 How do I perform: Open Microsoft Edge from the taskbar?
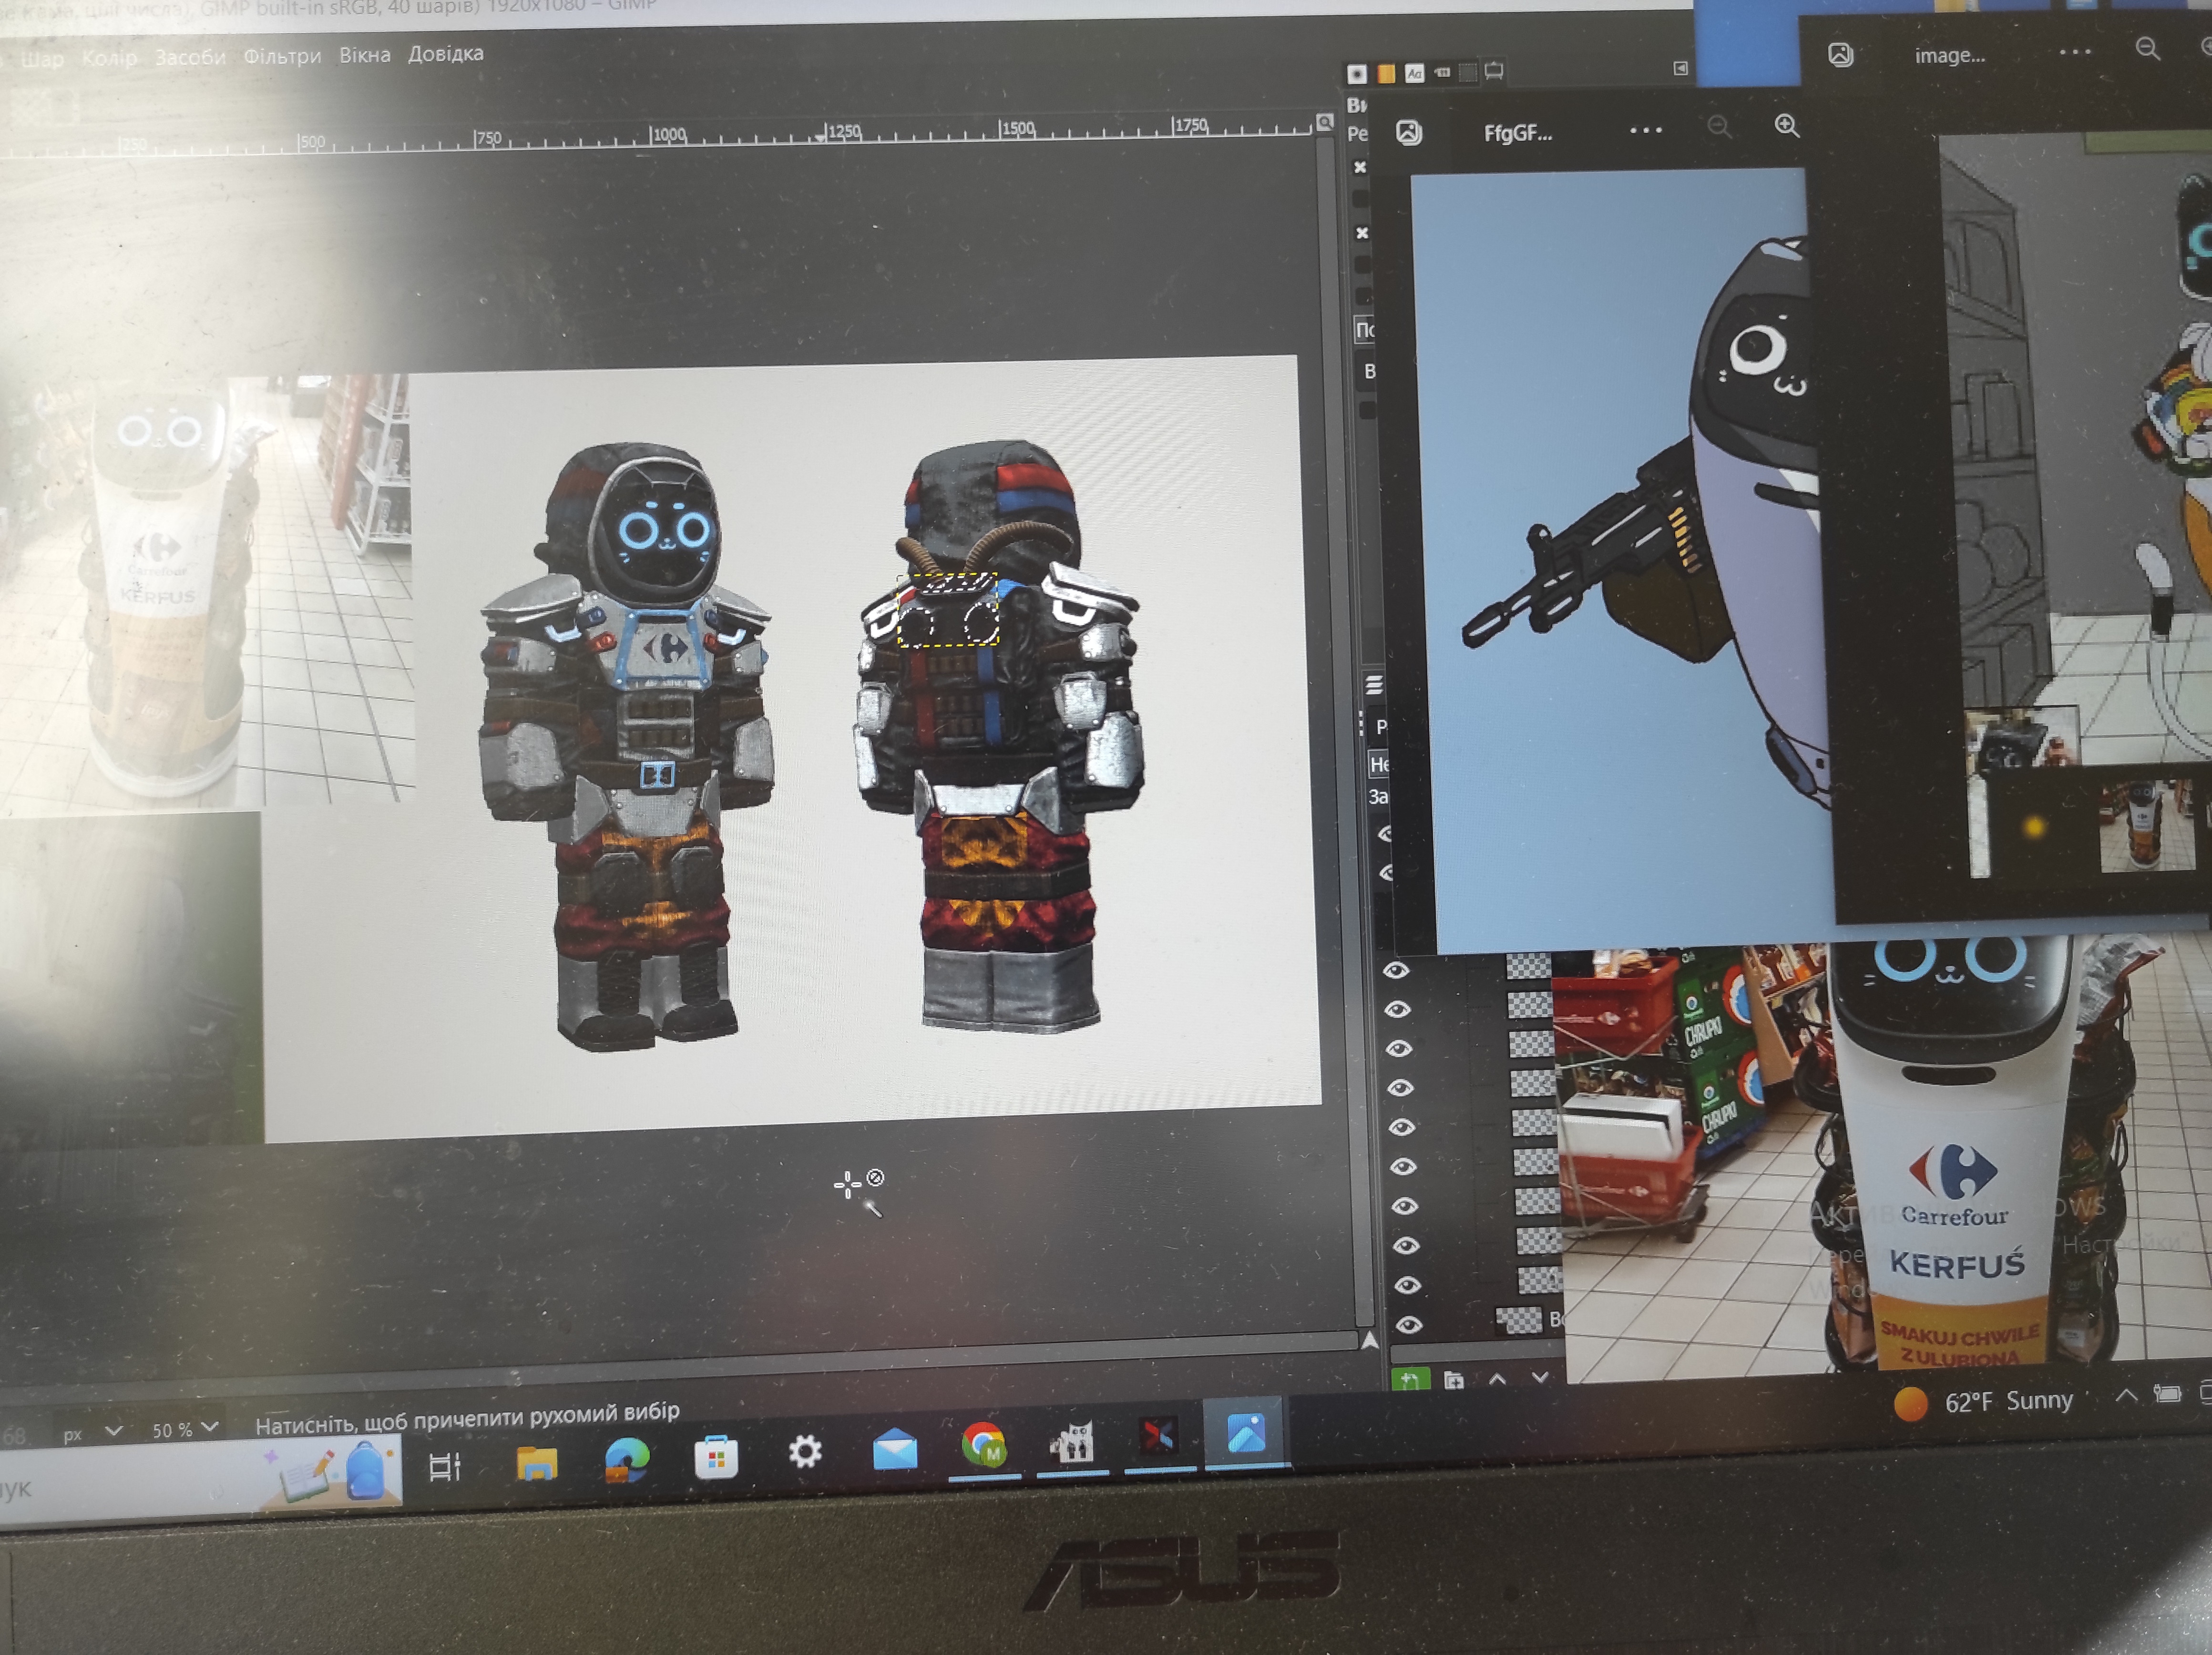point(627,1461)
